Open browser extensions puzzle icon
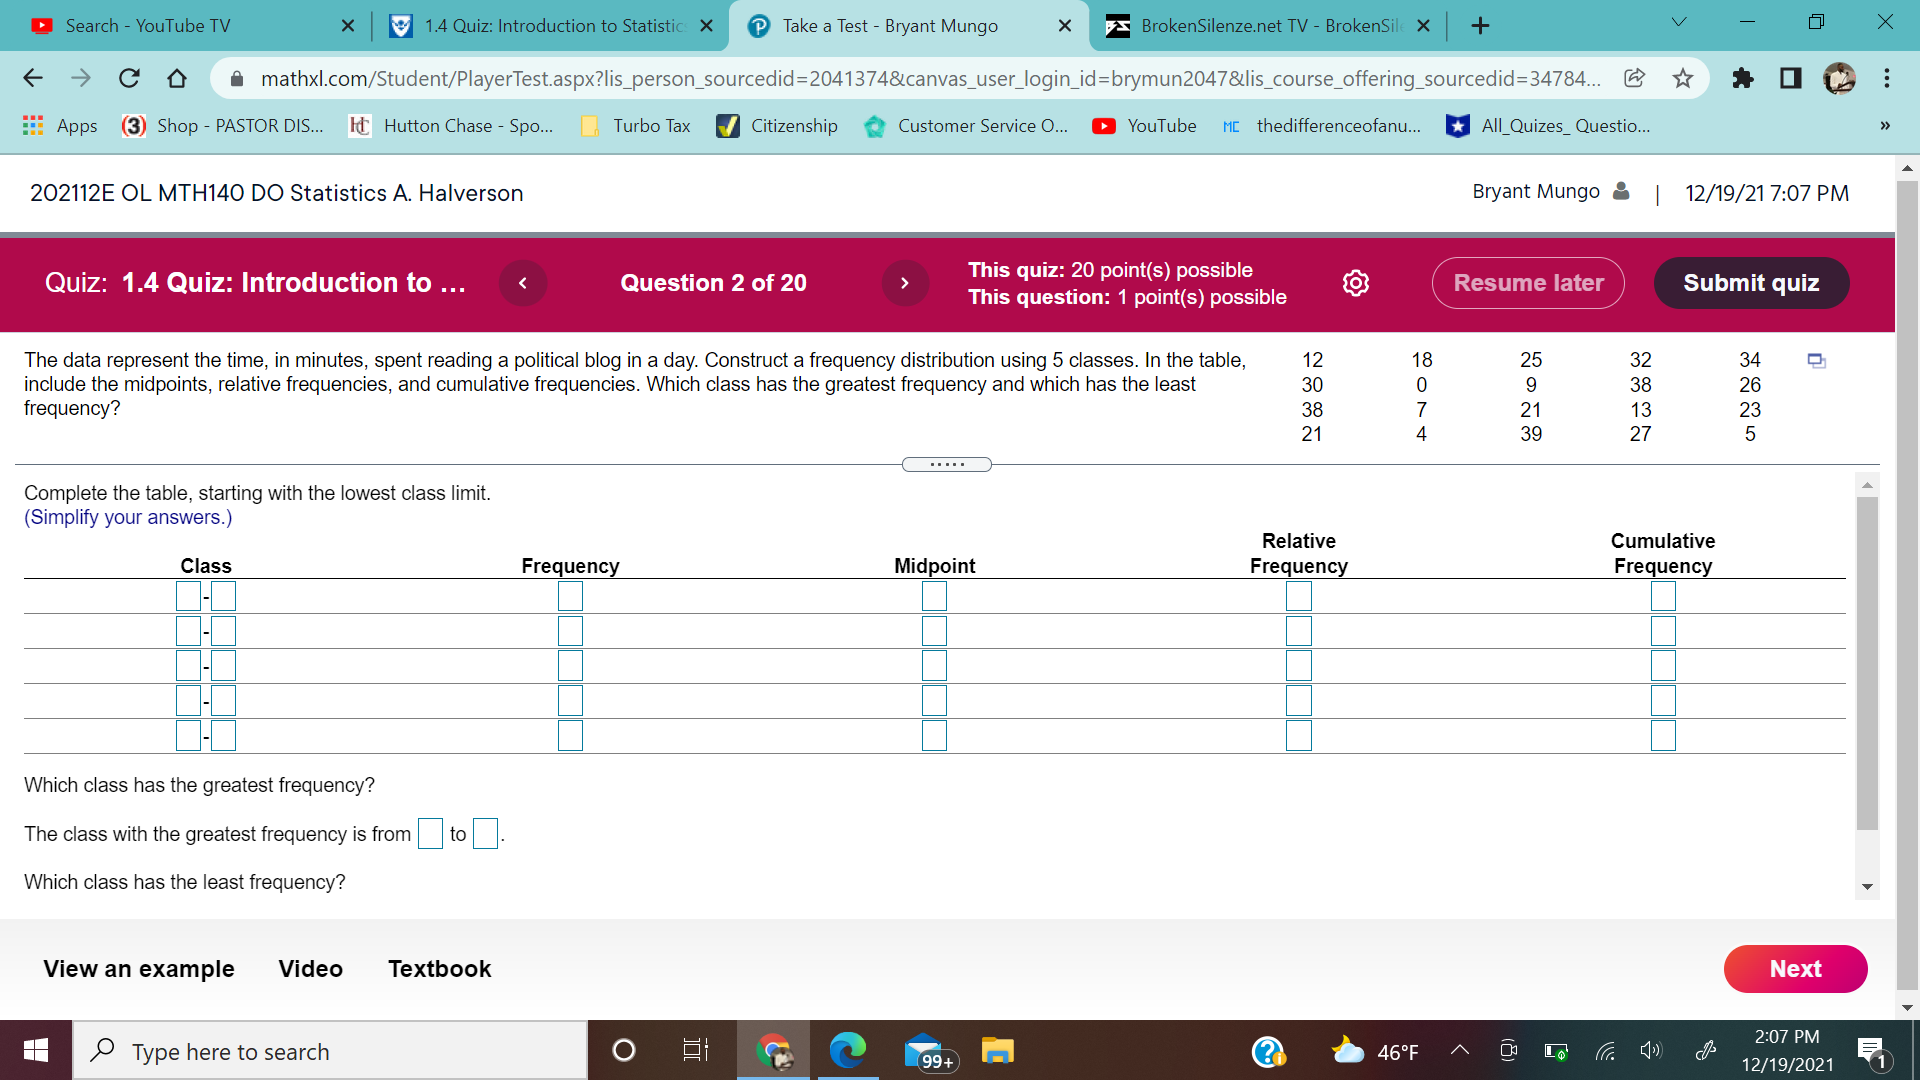 click(x=1742, y=78)
